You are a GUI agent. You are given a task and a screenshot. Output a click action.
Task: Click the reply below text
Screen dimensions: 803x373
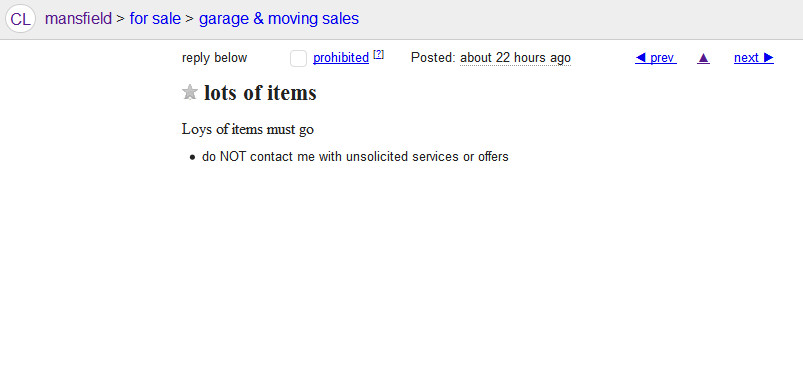tap(215, 58)
